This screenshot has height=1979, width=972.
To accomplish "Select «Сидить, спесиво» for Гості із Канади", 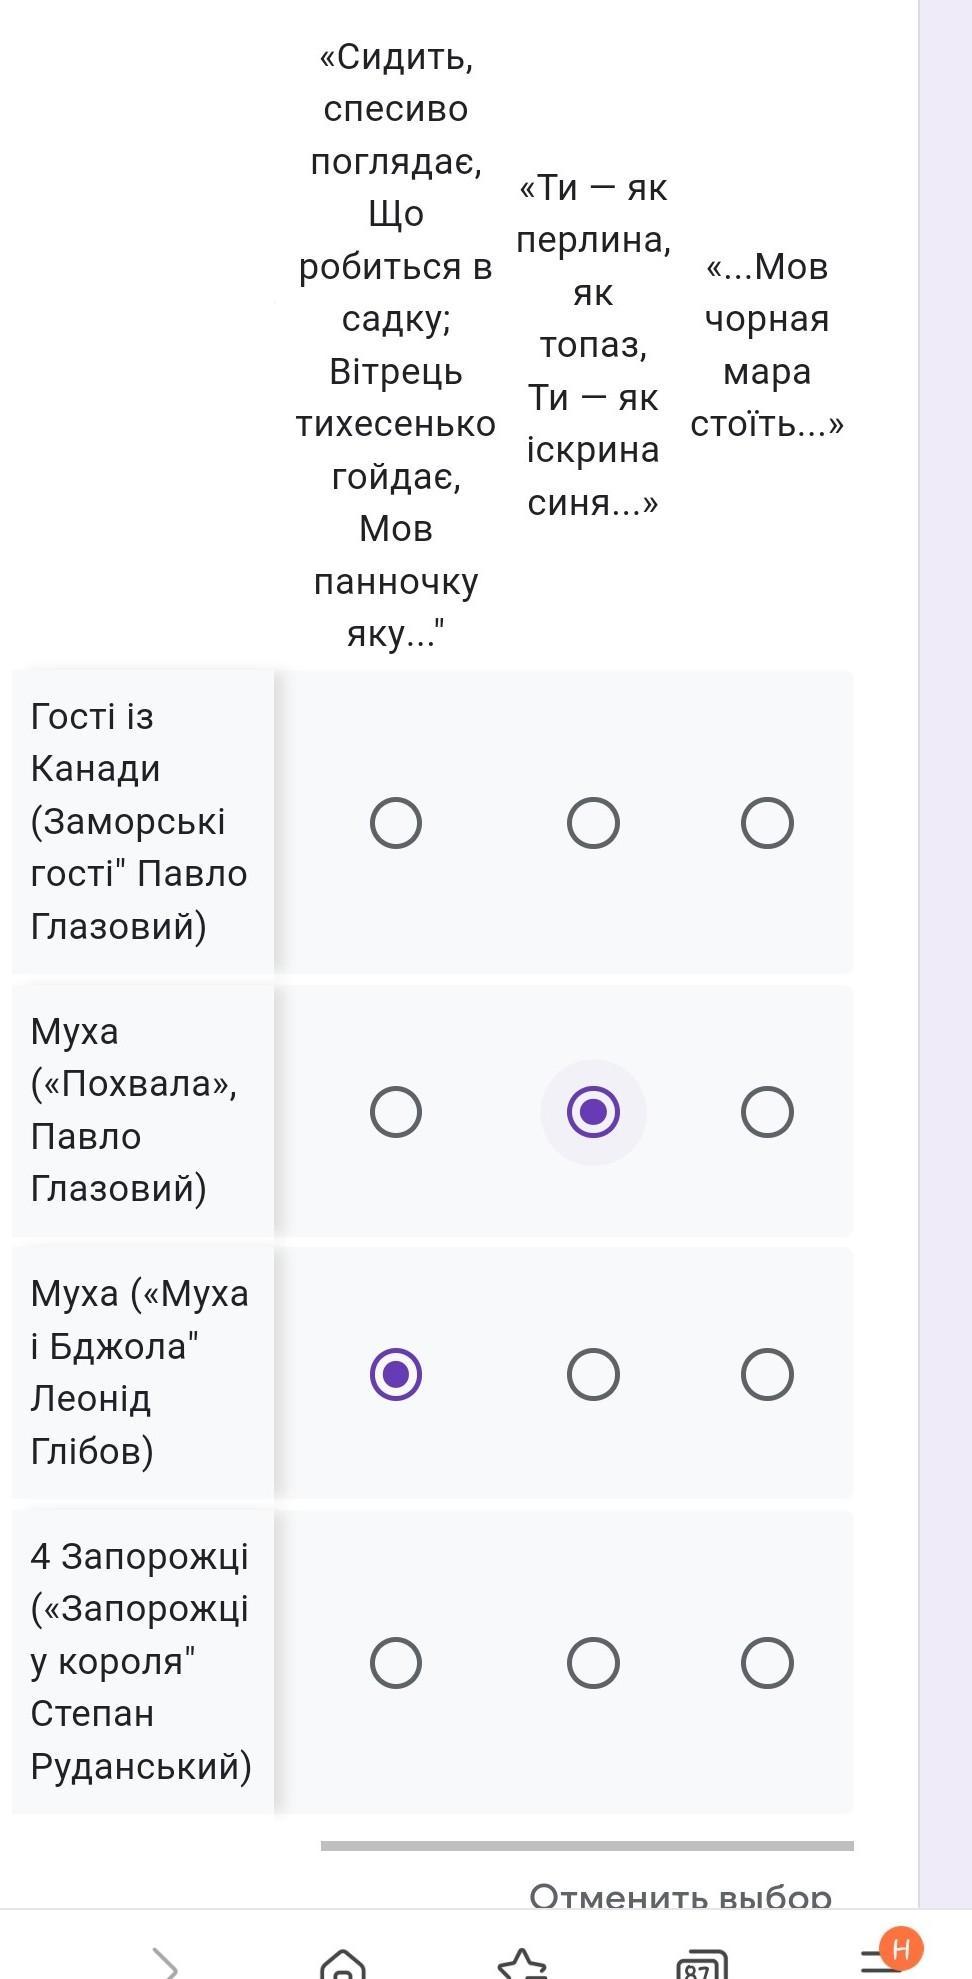I will [x=396, y=823].
